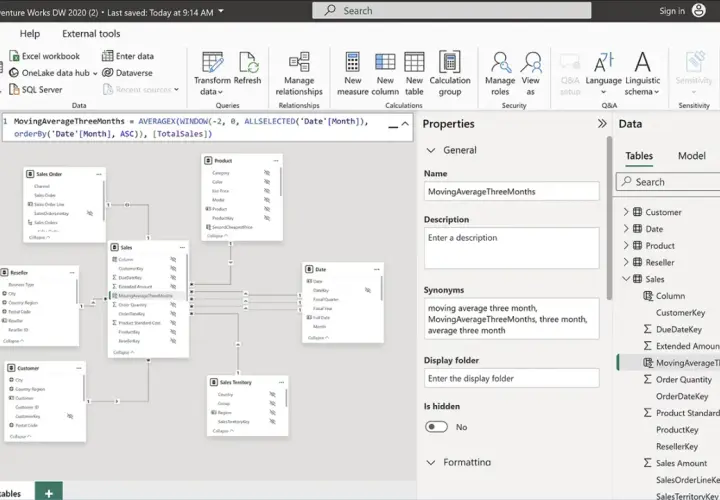The width and height of the screenshot is (720, 500).
Task: Open Language Q&A options
Action: [603, 73]
